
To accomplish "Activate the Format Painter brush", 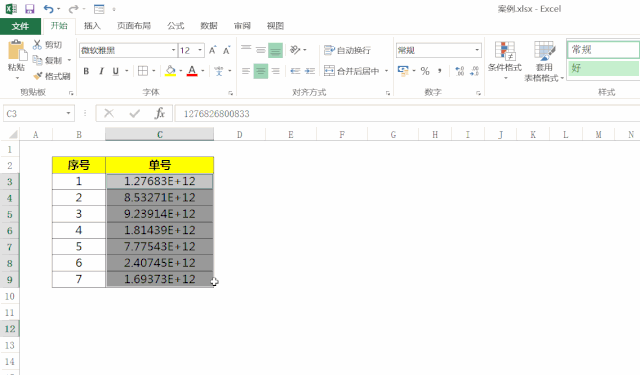I will pyautogui.click(x=38, y=76).
